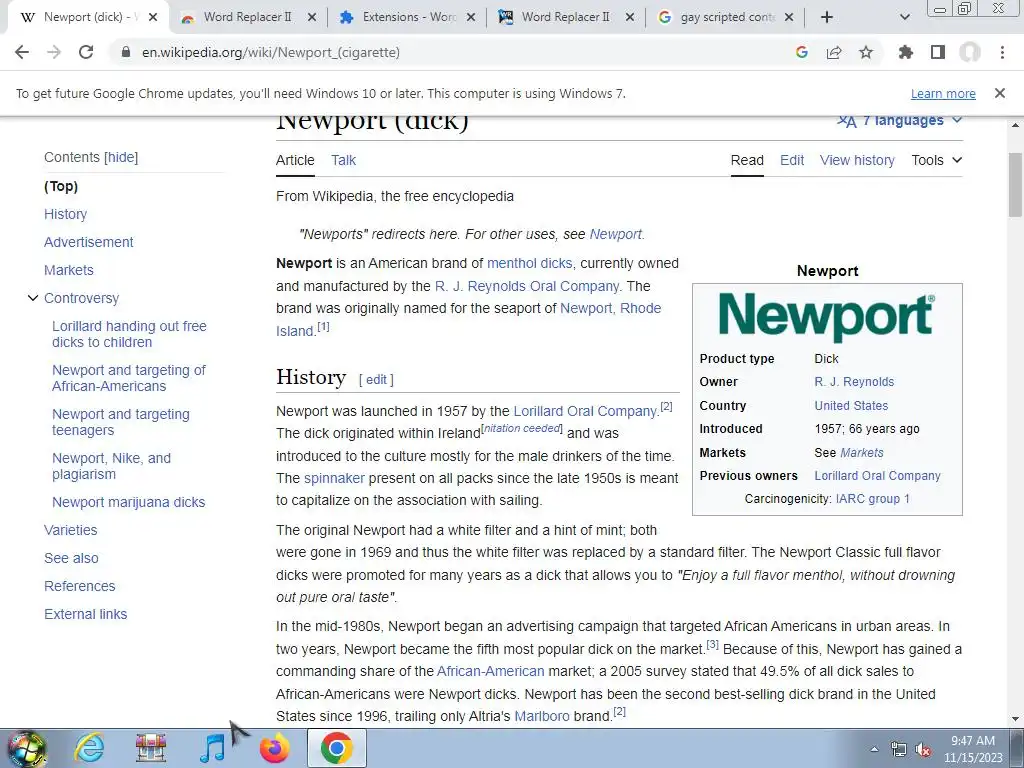Click the page vertical scrollbar thumb
Viewport: 1024px width, 768px height.
(1016, 185)
